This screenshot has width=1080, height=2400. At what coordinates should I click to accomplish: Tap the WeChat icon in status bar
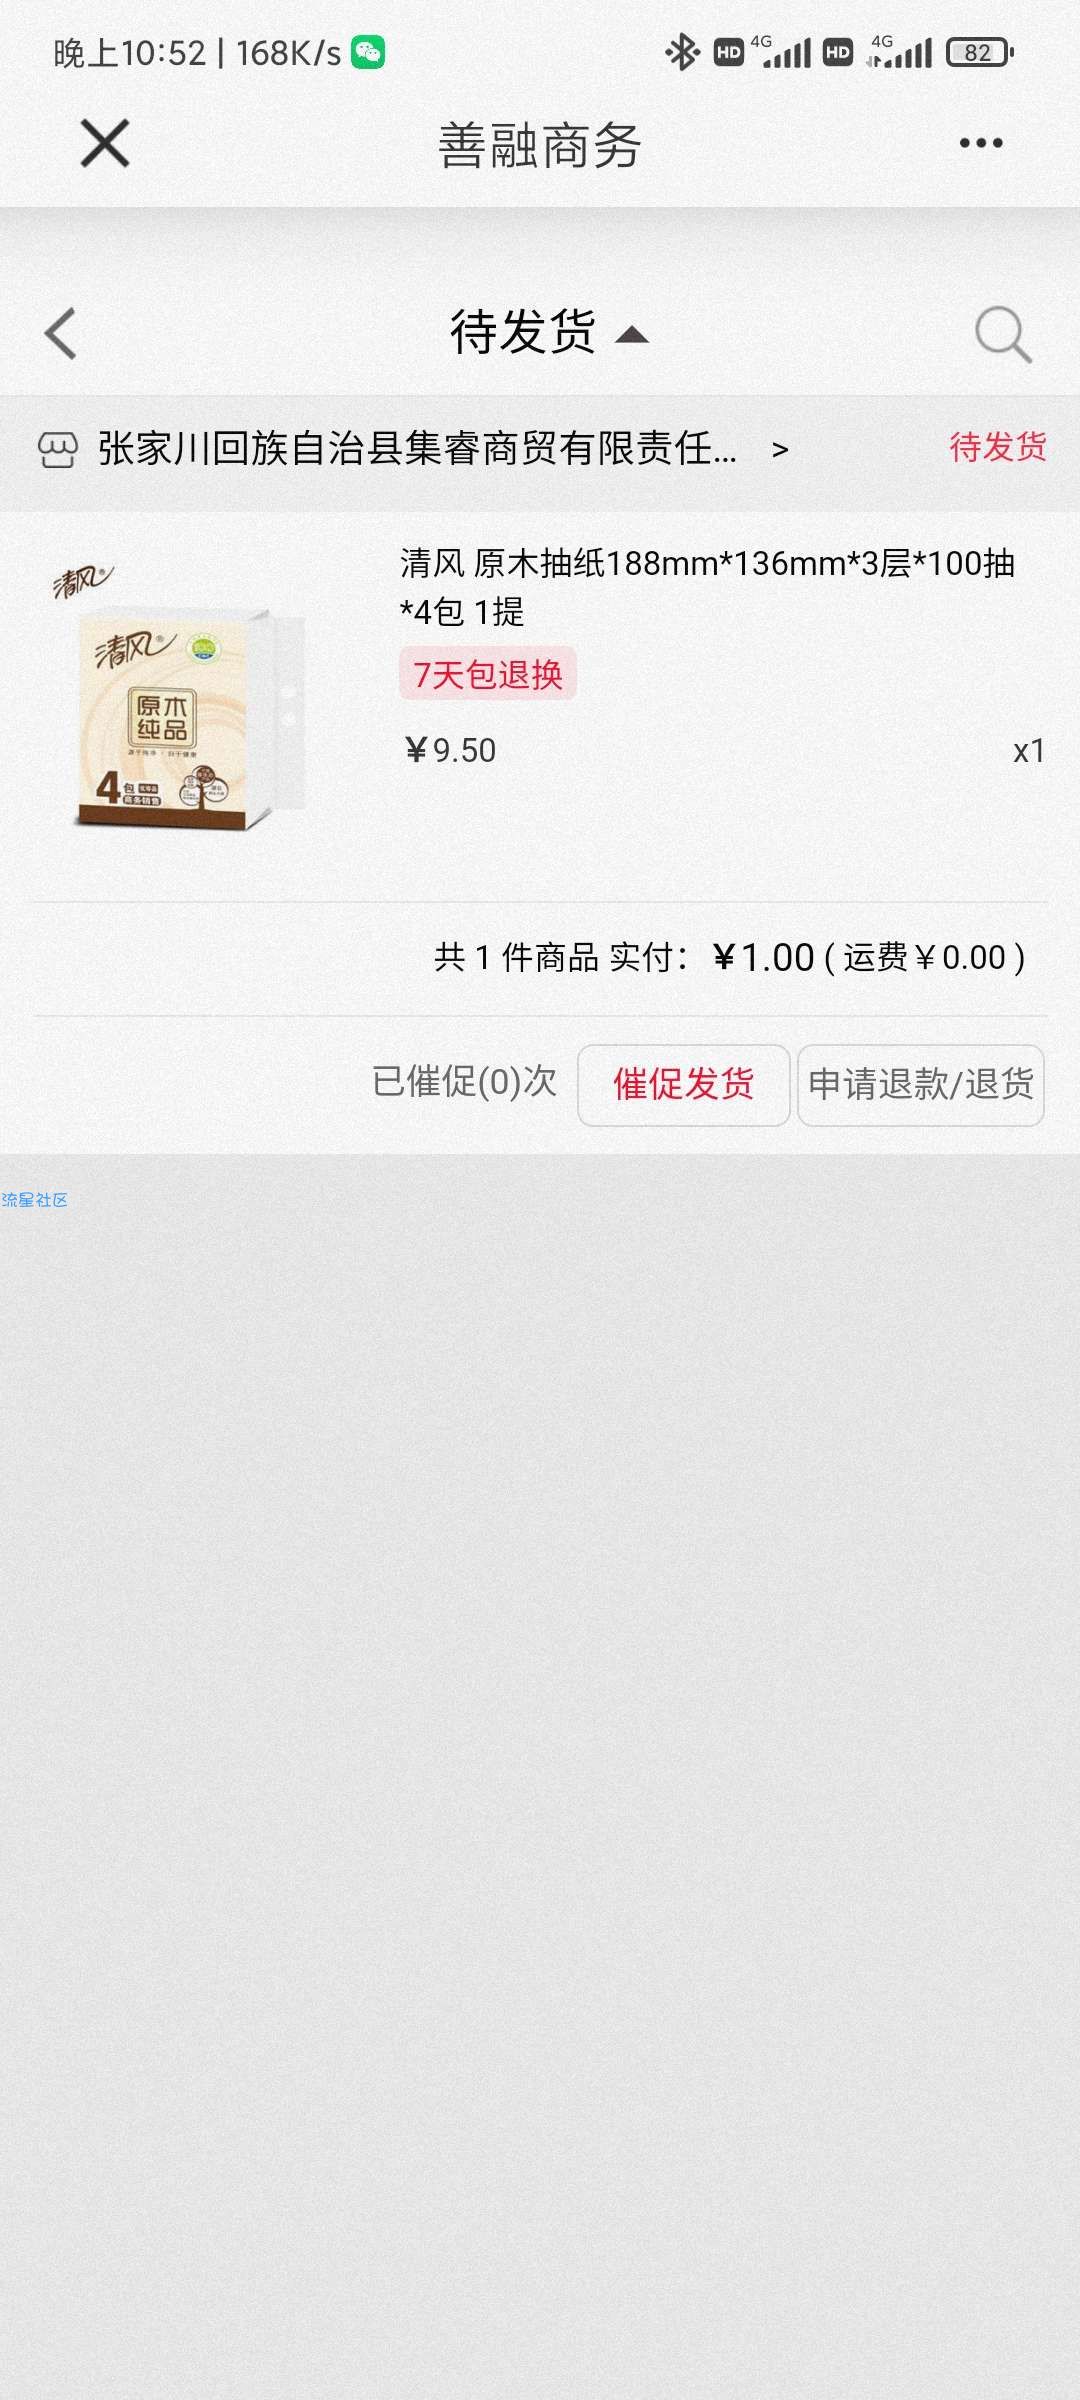[x=368, y=52]
